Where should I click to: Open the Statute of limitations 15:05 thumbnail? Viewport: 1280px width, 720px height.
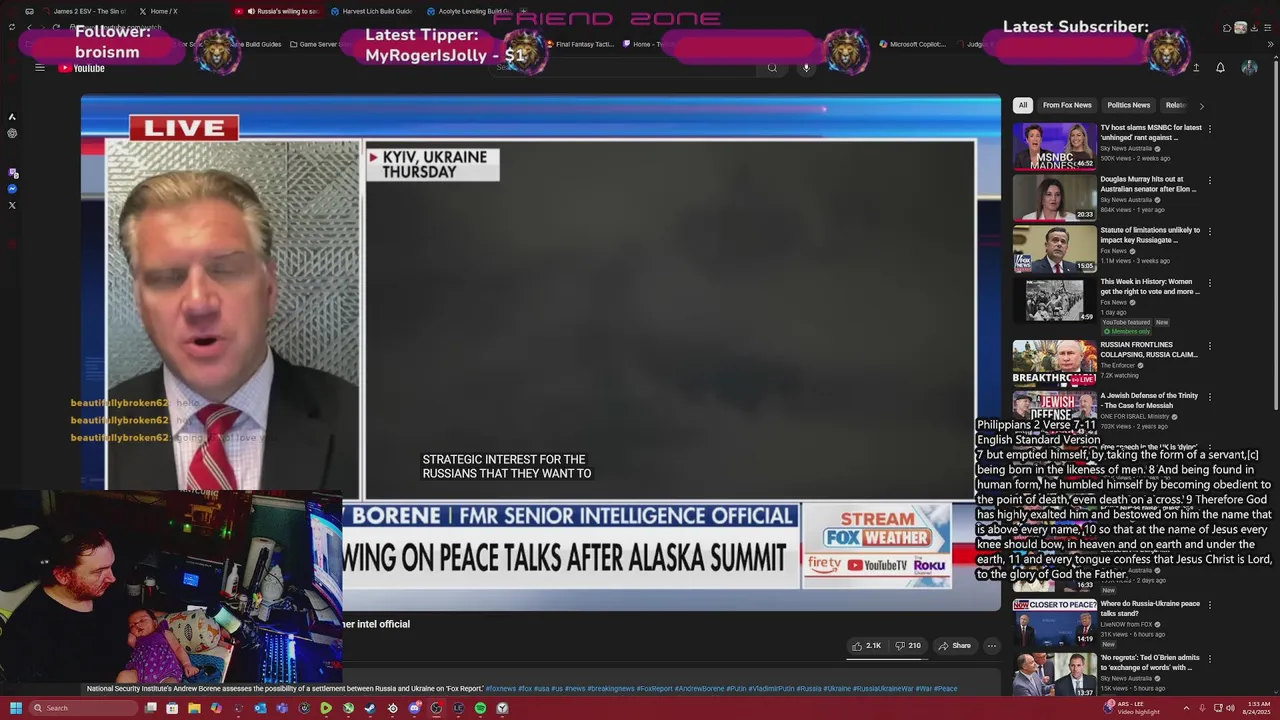click(x=1054, y=249)
